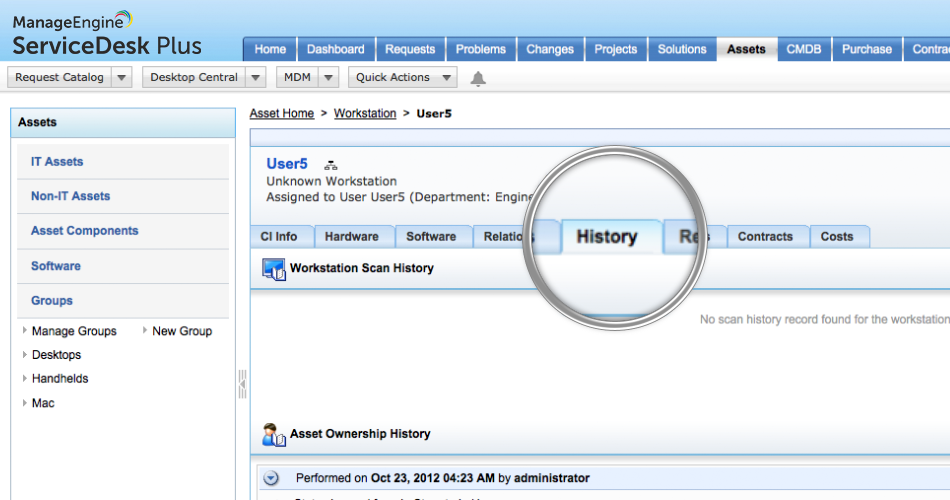The height and width of the screenshot is (500, 950).
Task: Click the "Unknown Workstation" text
Action: [331, 181]
